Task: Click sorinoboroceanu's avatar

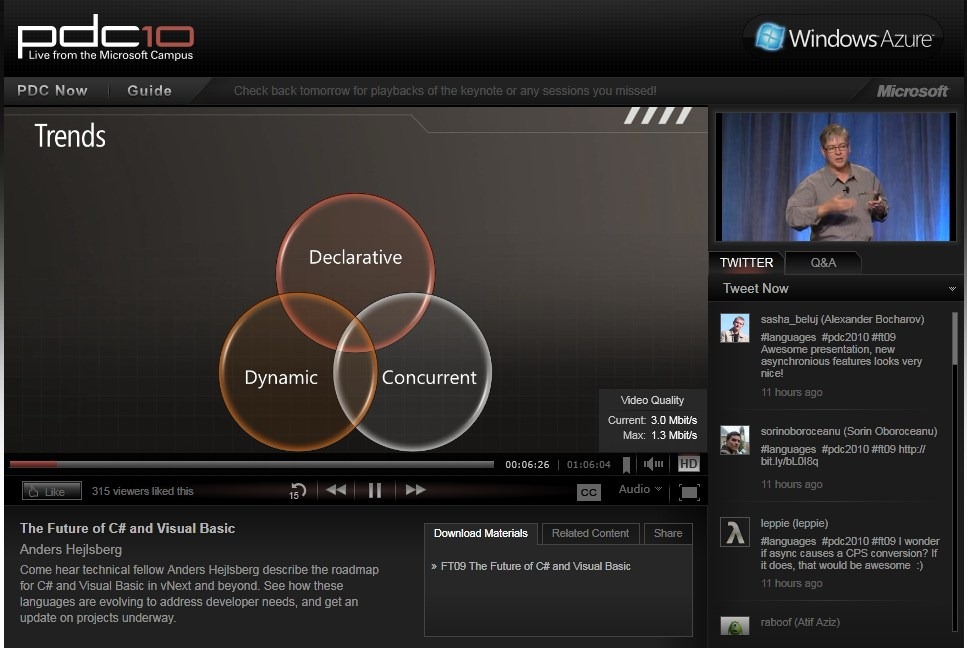Action: pyautogui.click(x=735, y=440)
